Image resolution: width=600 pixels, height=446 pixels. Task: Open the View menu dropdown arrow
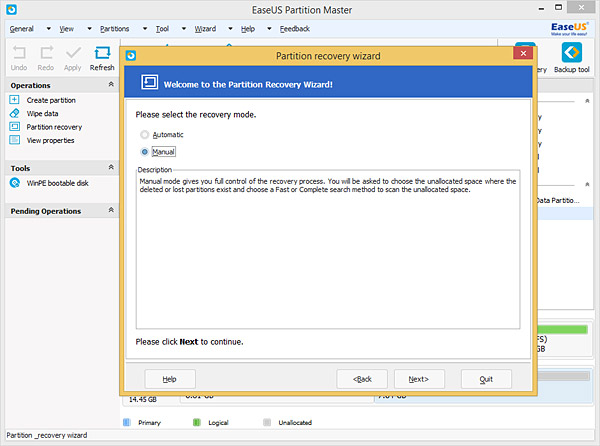pyautogui.click(x=89, y=28)
